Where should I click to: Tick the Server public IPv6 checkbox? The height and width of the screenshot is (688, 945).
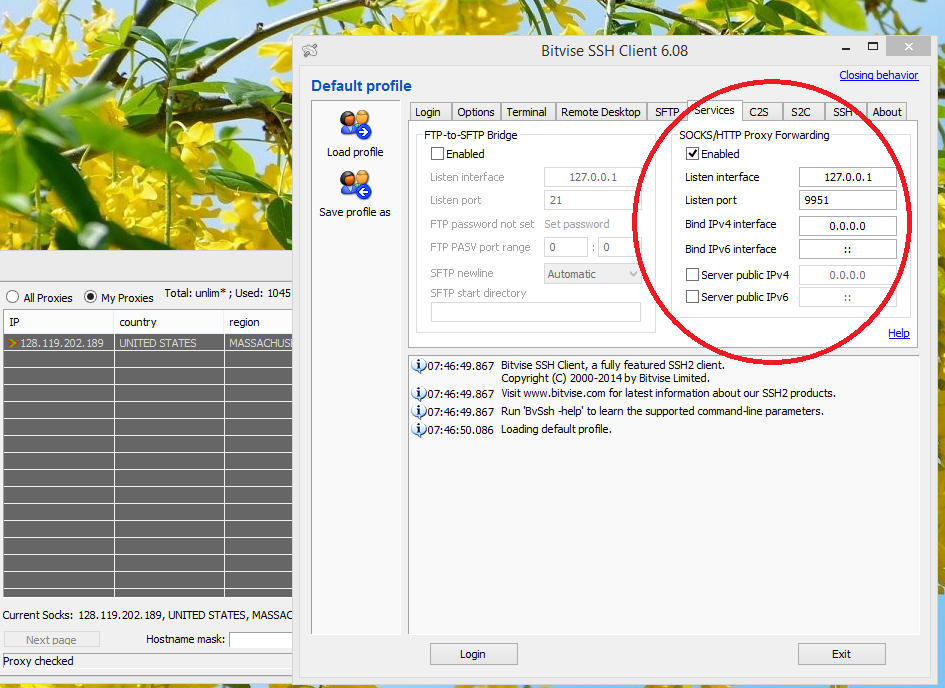click(x=692, y=297)
